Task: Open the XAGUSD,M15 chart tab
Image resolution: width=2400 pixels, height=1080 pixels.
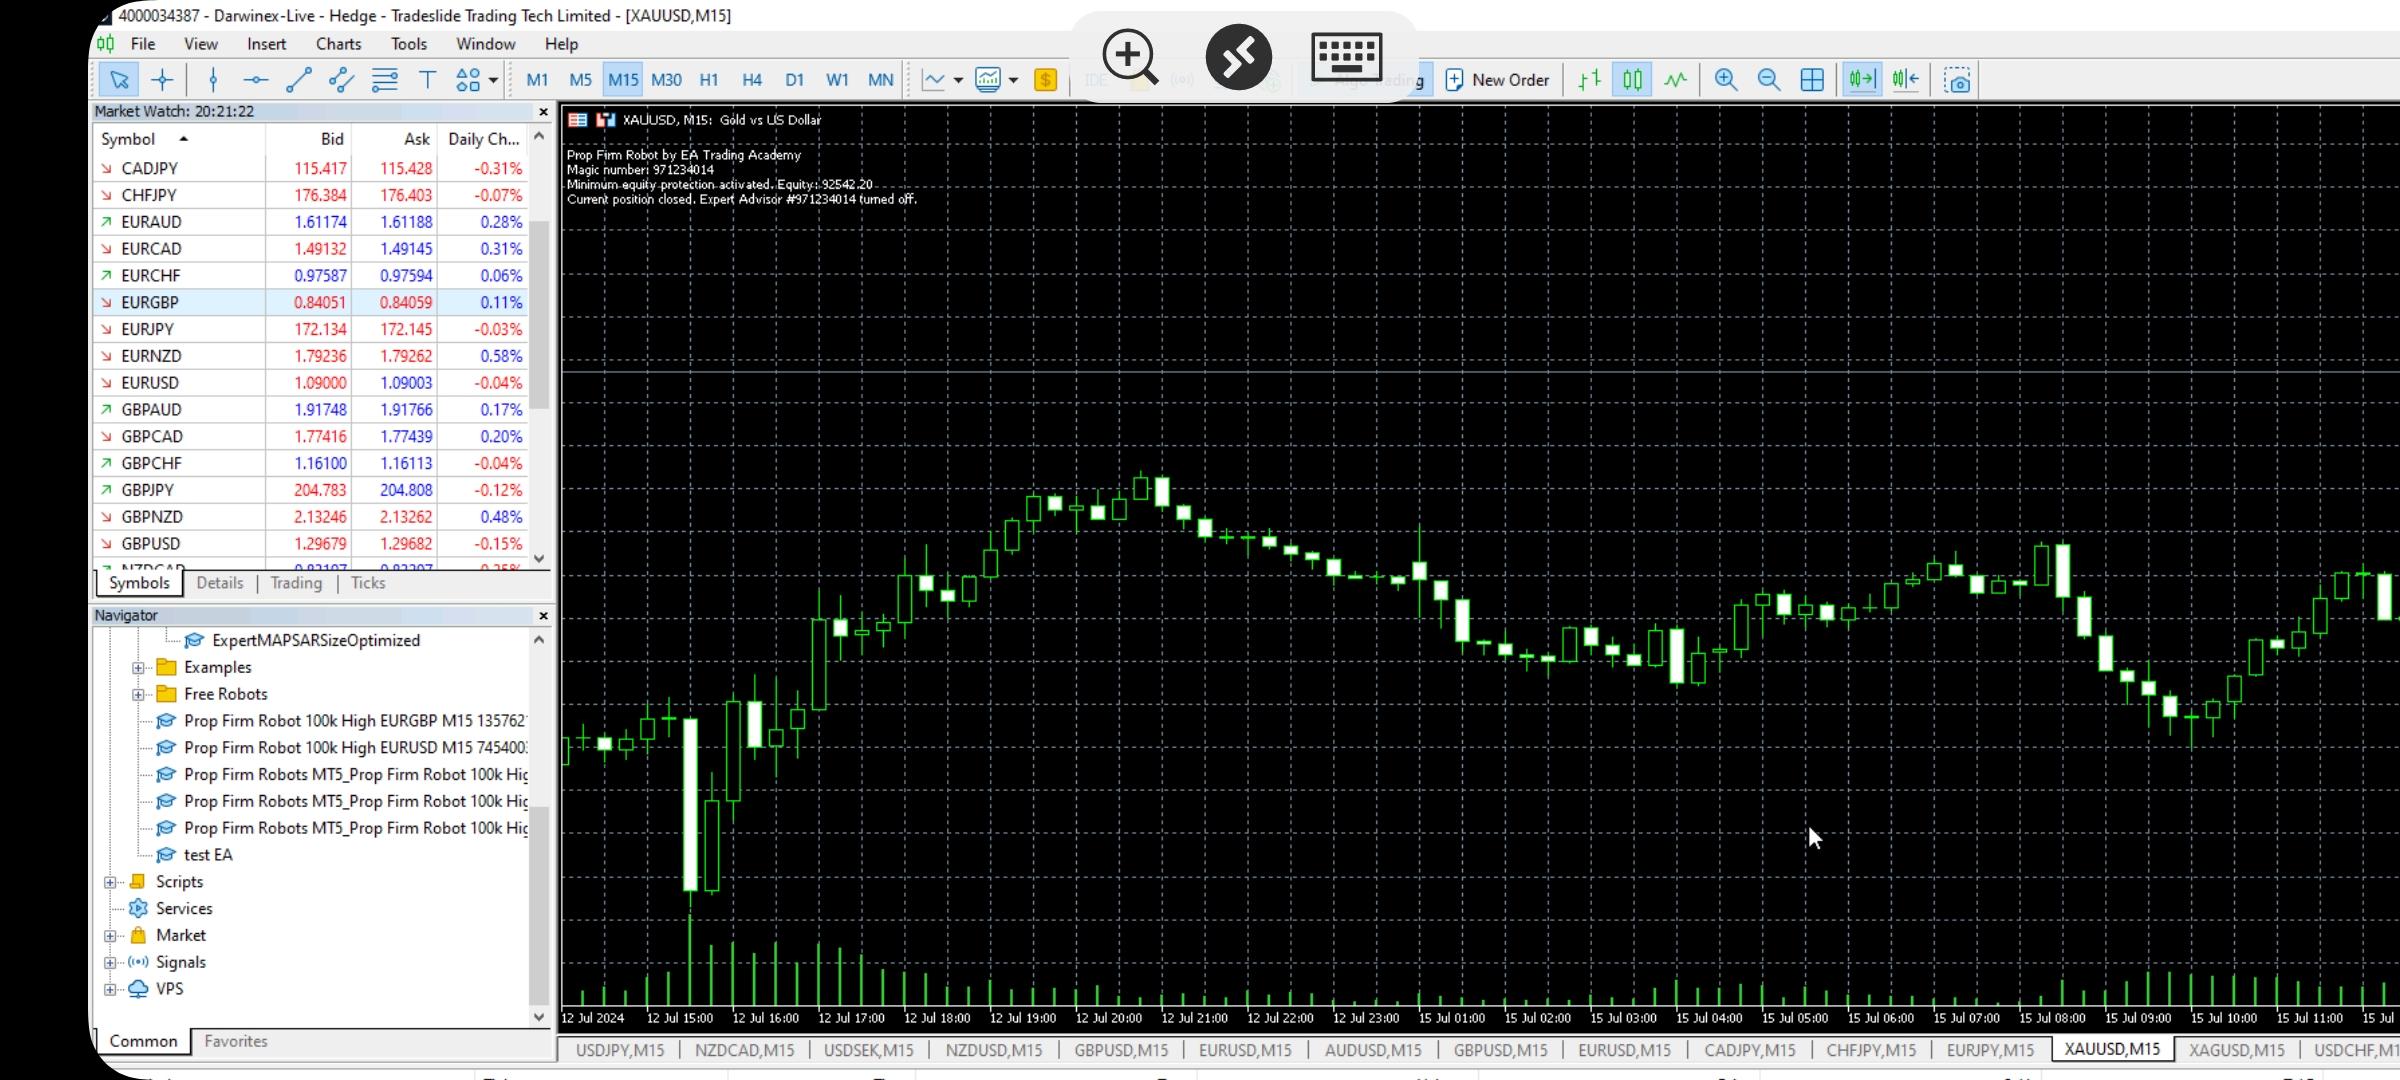Action: [x=2236, y=1050]
